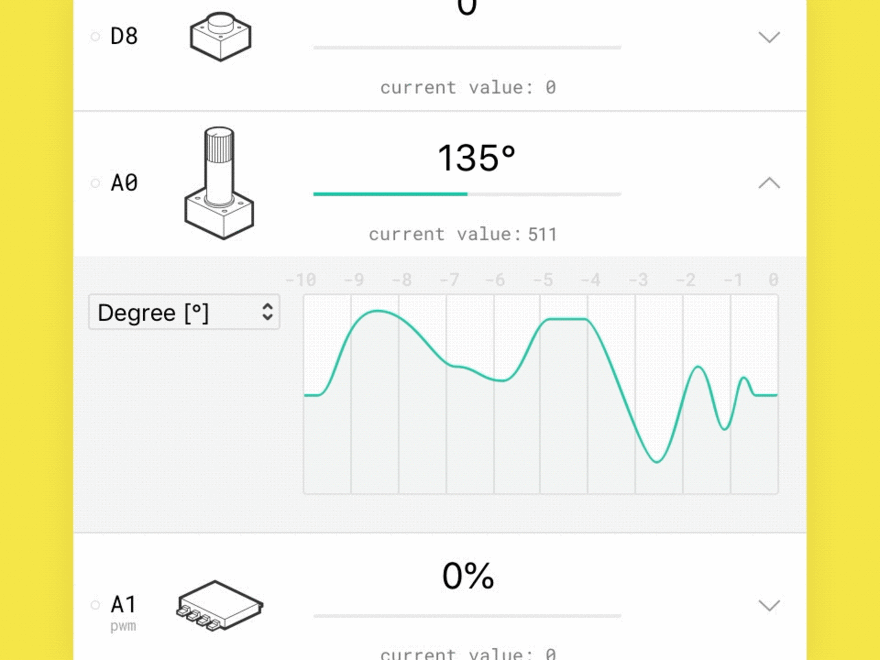Click the D8 push button component icon
Viewport: 880px width, 660px height.
[x=220, y=37]
